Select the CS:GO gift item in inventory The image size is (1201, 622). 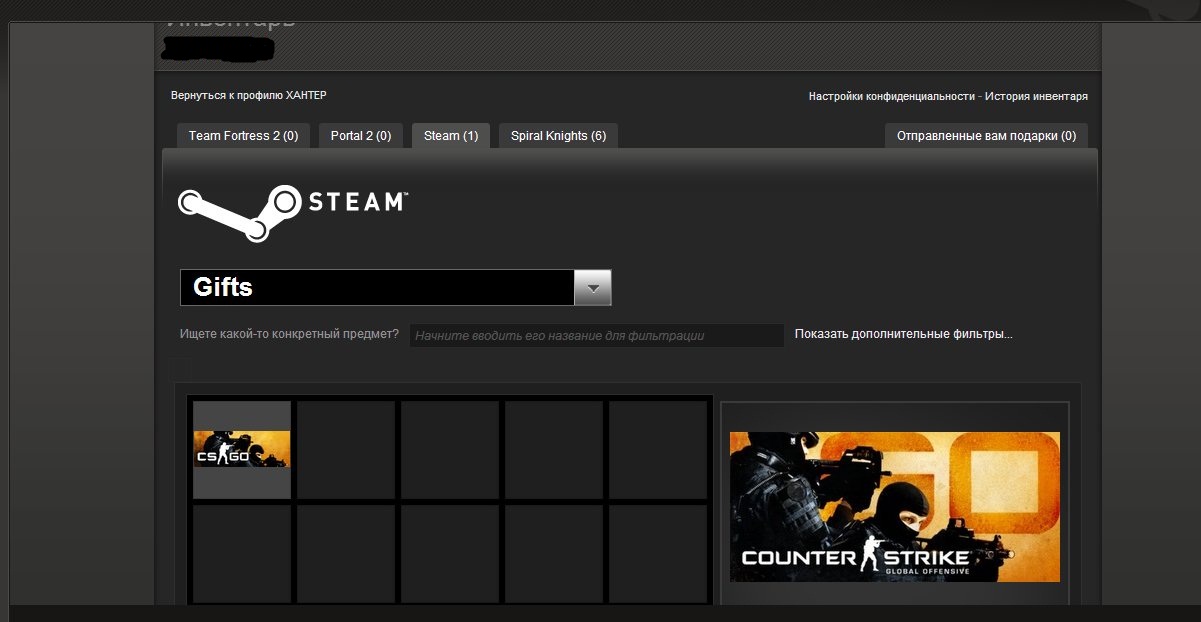click(x=242, y=450)
